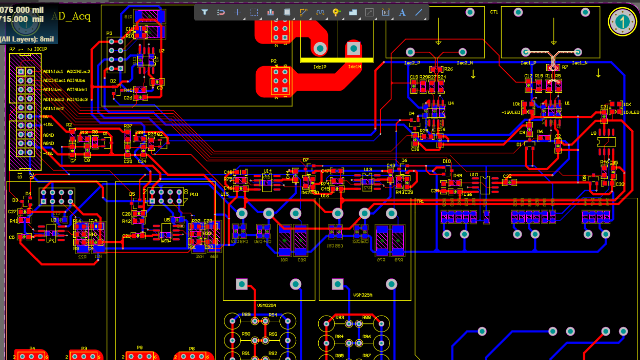Open the magnet Snap options tool
The height and width of the screenshot is (360, 640).
(221, 12)
